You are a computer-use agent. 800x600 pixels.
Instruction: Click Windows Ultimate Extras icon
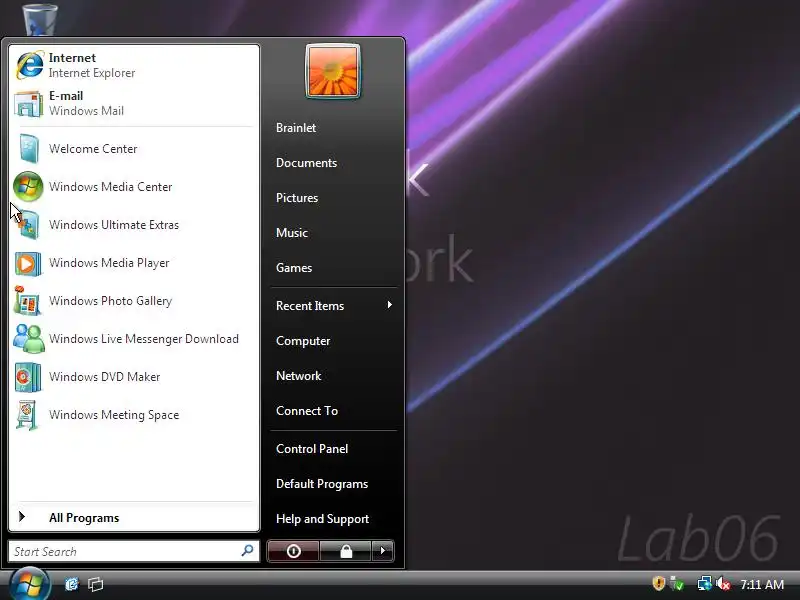[28, 225]
